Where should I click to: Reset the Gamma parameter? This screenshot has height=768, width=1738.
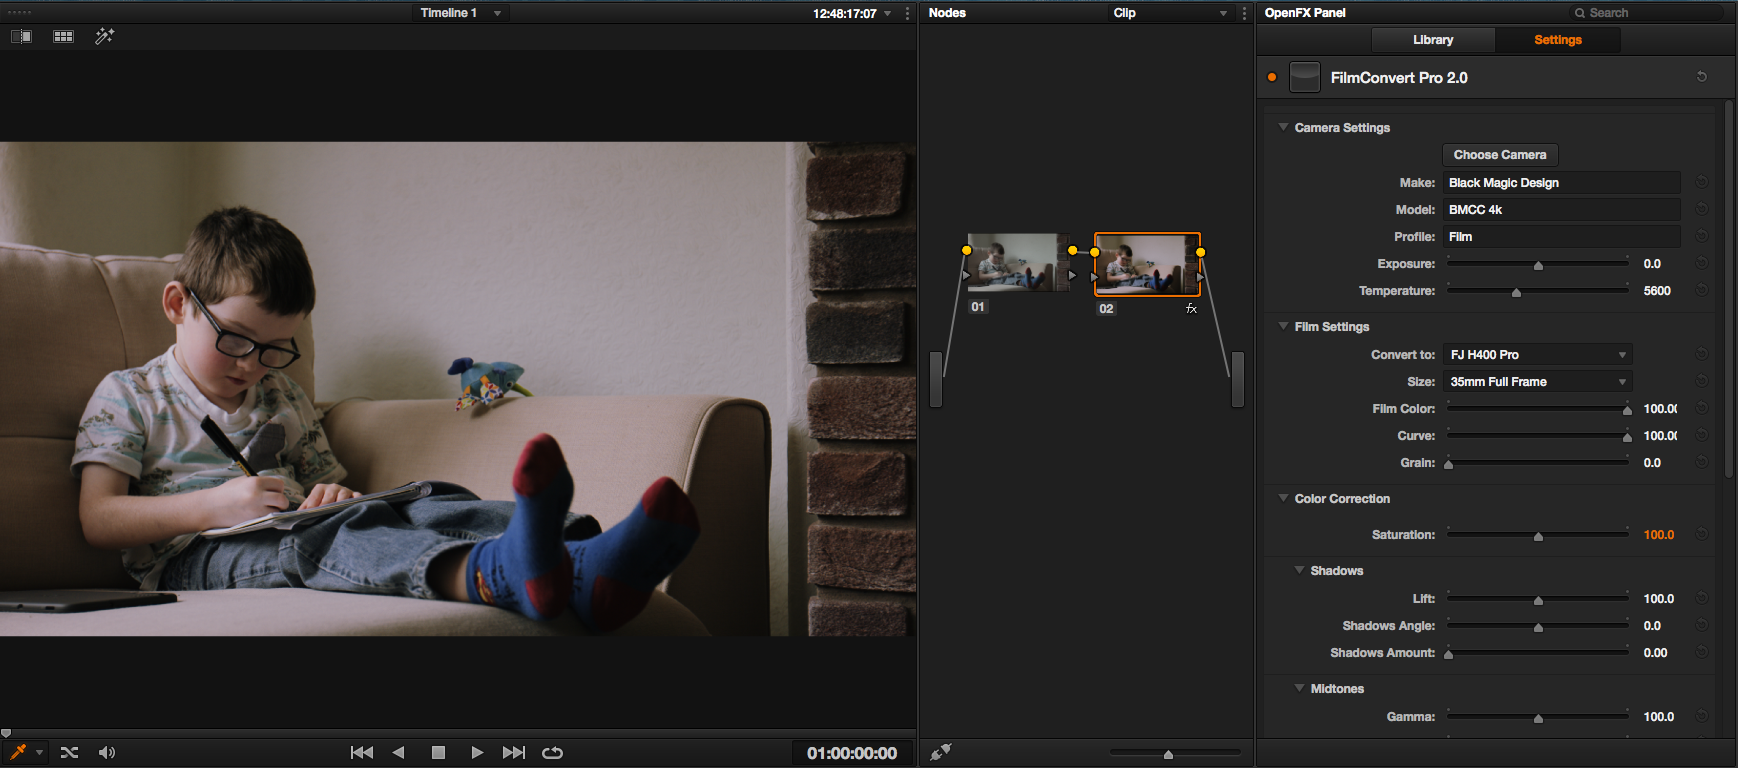[x=1702, y=716]
